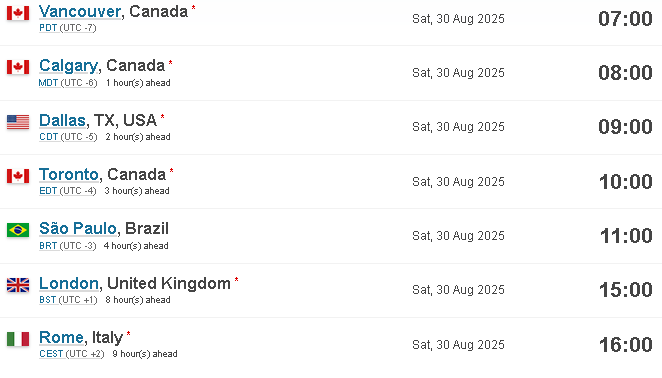Click the Canadian flag beside Vancouver
The width and height of the screenshot is (662, 378).
coord(18,13)
